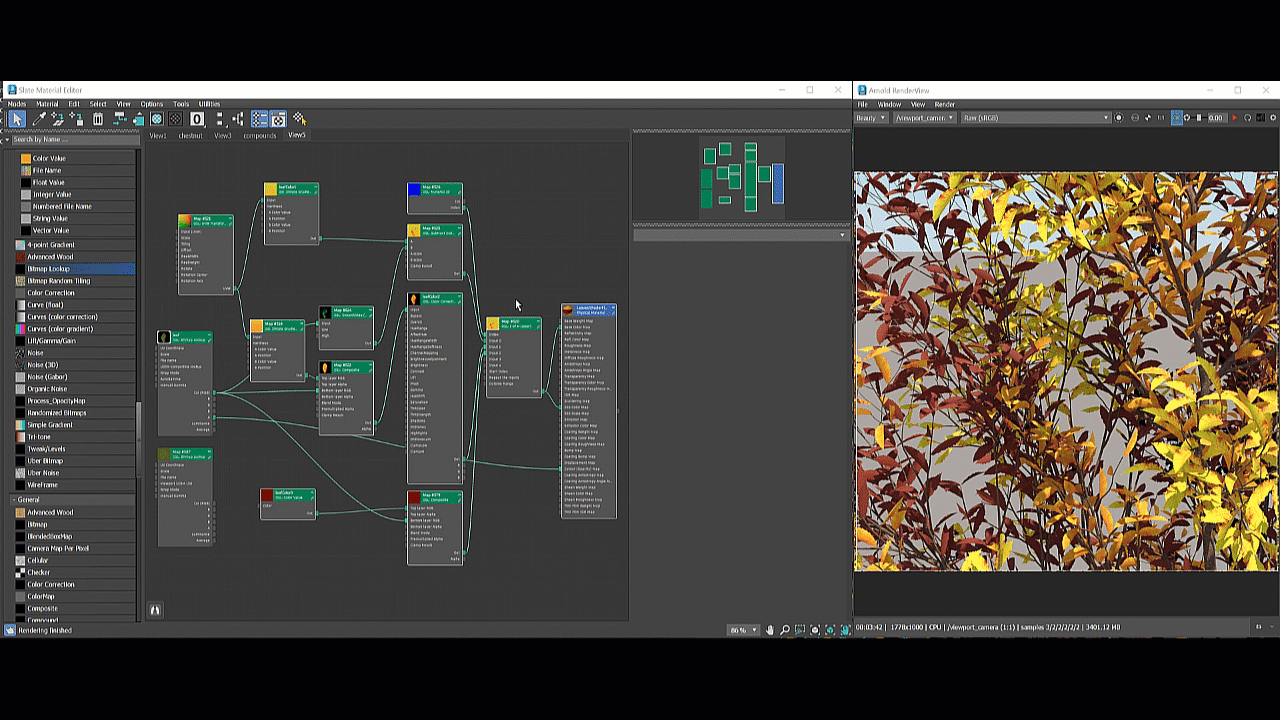The image size is (1280, 720).
Task: Toggle the Material/Map Browser panel button
Action: (x=259, y=119)
